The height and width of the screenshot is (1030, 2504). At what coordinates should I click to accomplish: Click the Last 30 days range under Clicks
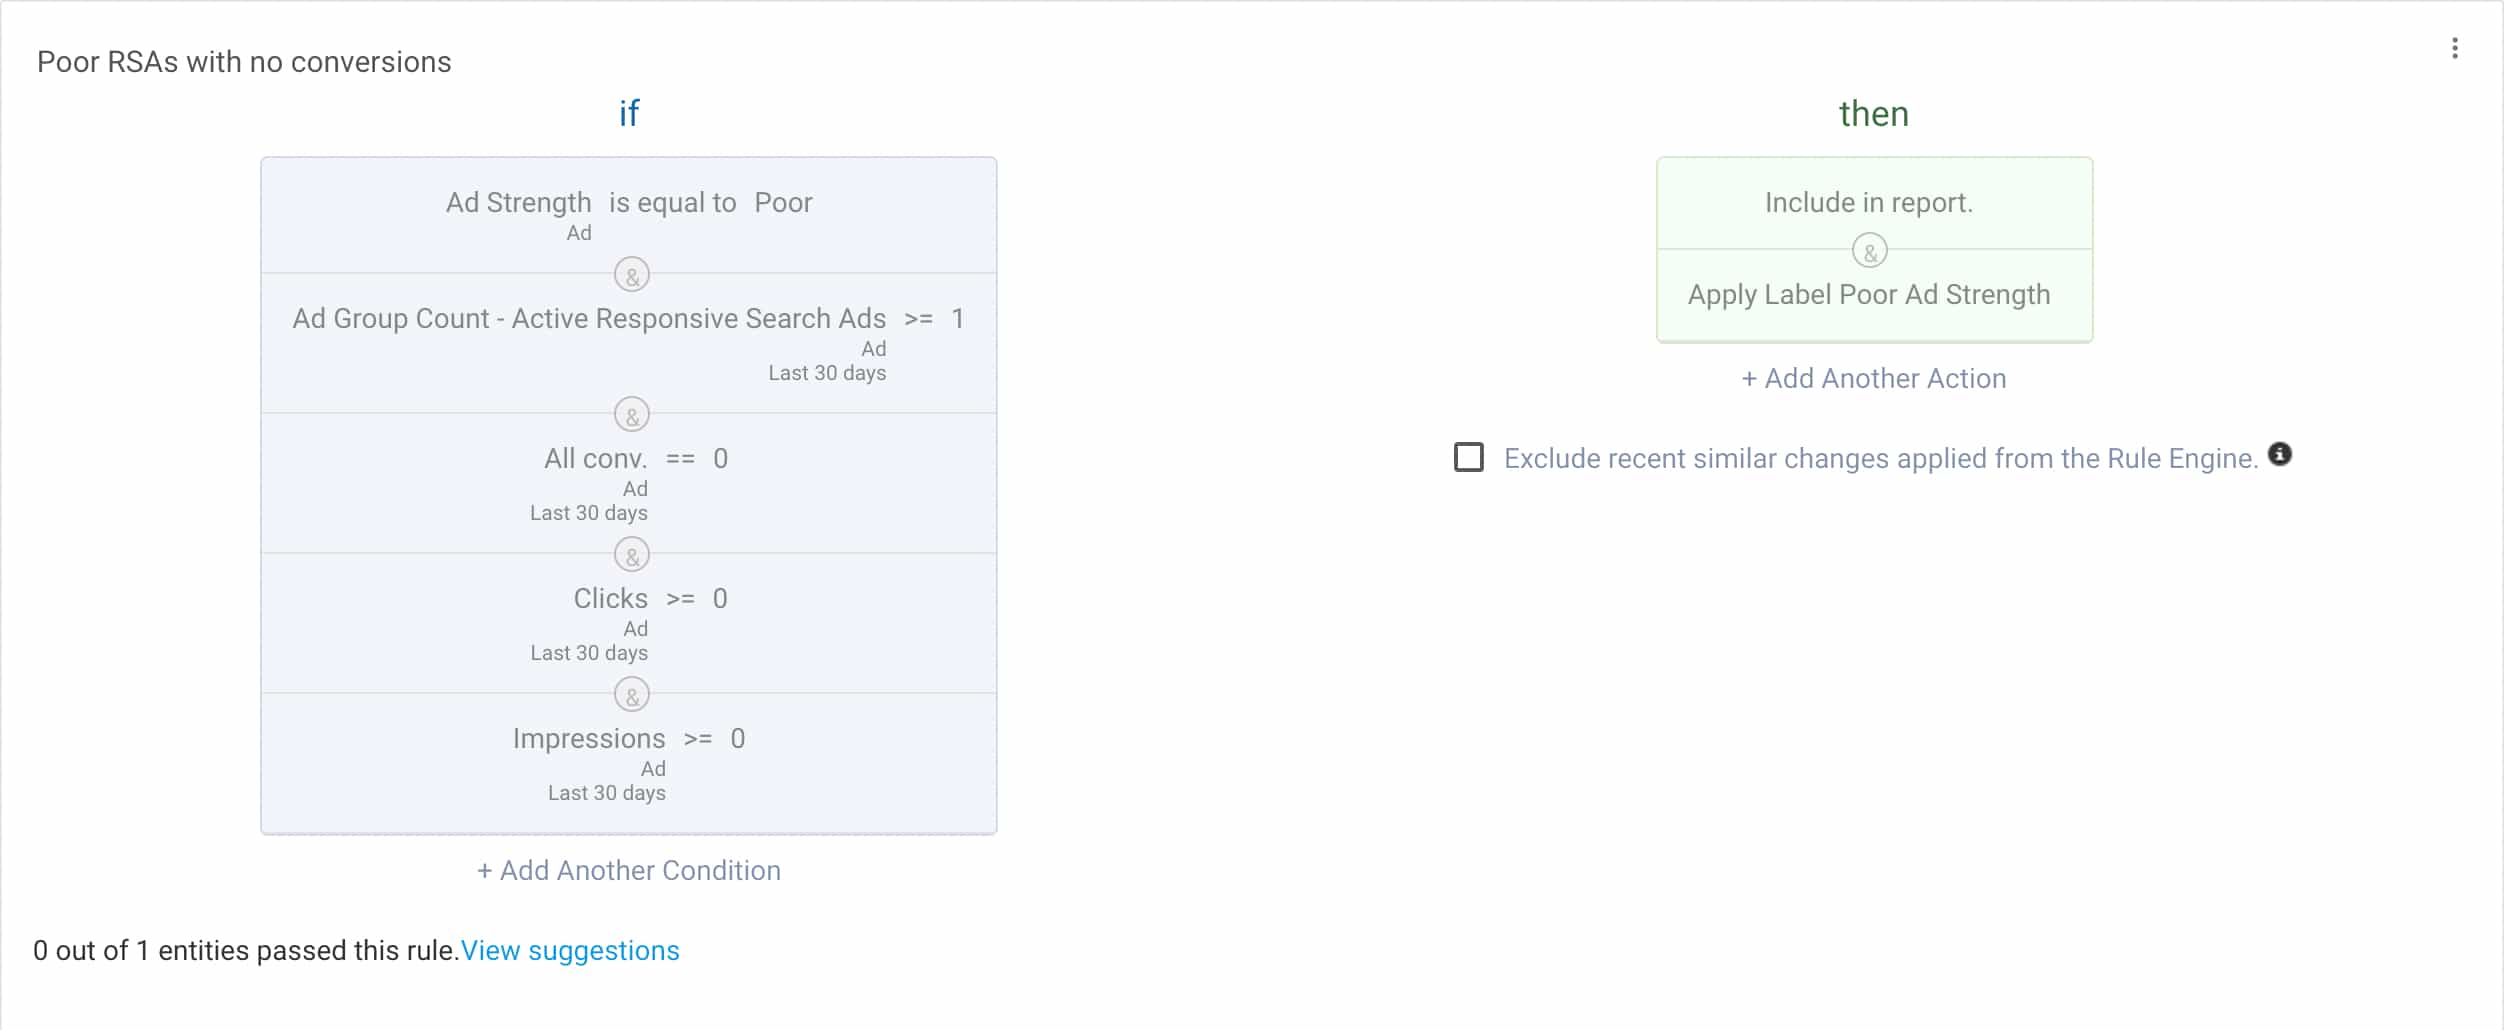pos(588,653)
